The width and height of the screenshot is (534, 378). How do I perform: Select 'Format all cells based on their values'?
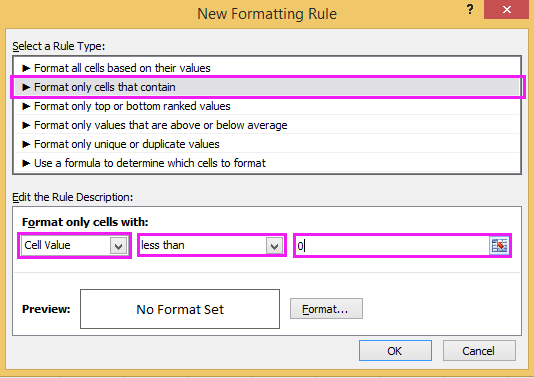point(267,68)
